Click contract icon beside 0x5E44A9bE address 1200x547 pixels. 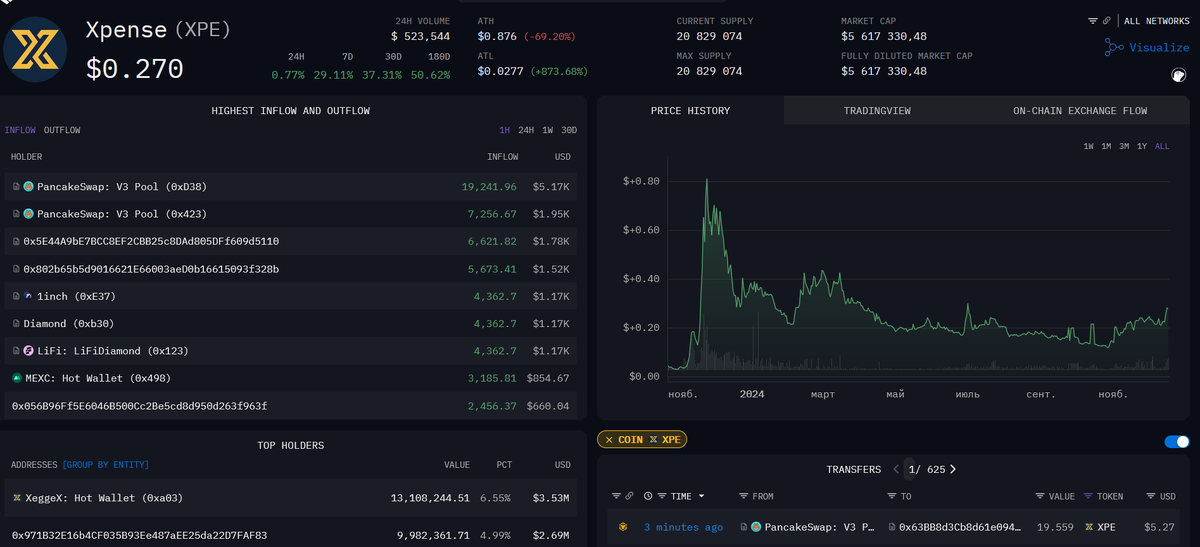(x=15, y=242)
